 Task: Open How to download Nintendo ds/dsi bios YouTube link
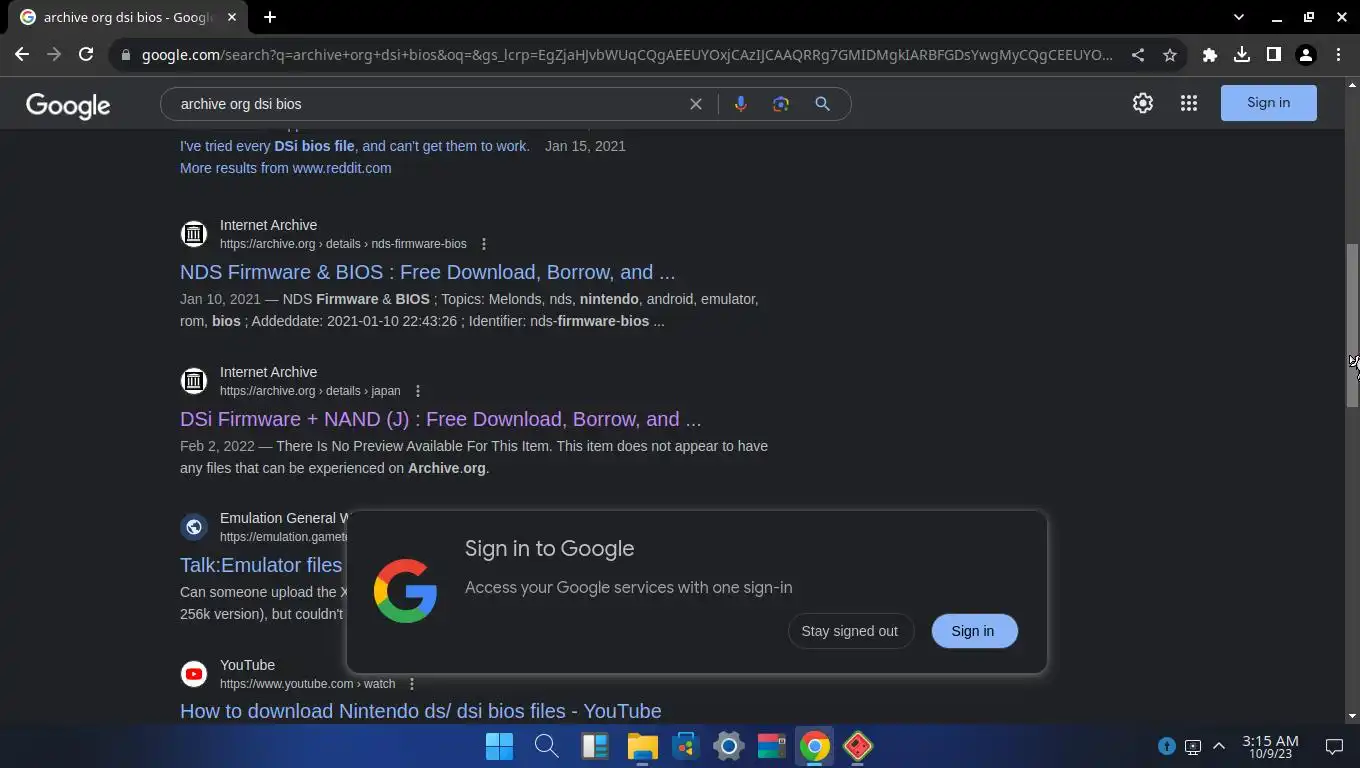pyautogui.click(x=420, y=711)
